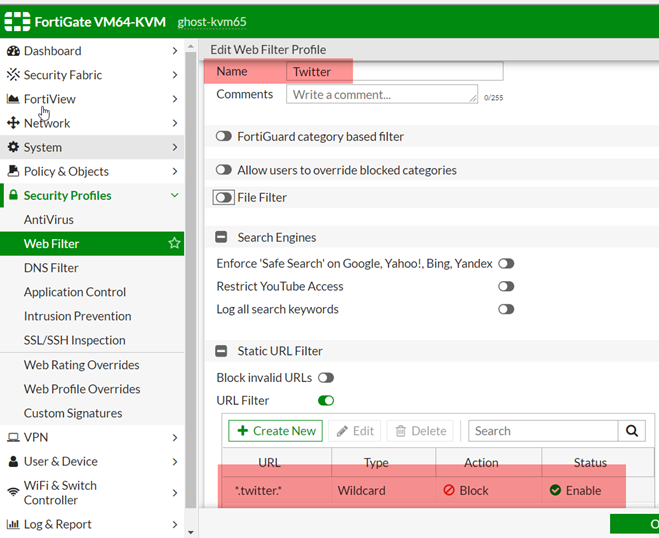Click the Log & Report chart icon
Viewport: 659px width, 538px height.
pos(13,524)
